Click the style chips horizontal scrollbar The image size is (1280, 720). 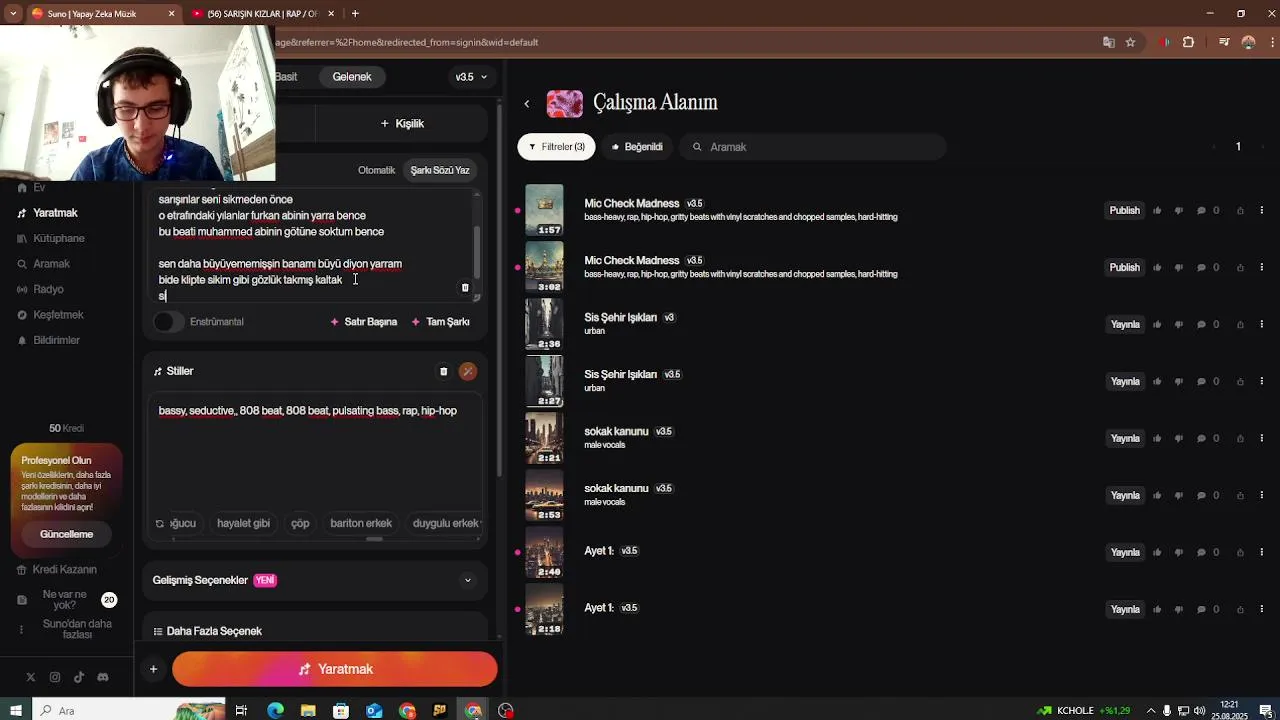pos(375,539)
